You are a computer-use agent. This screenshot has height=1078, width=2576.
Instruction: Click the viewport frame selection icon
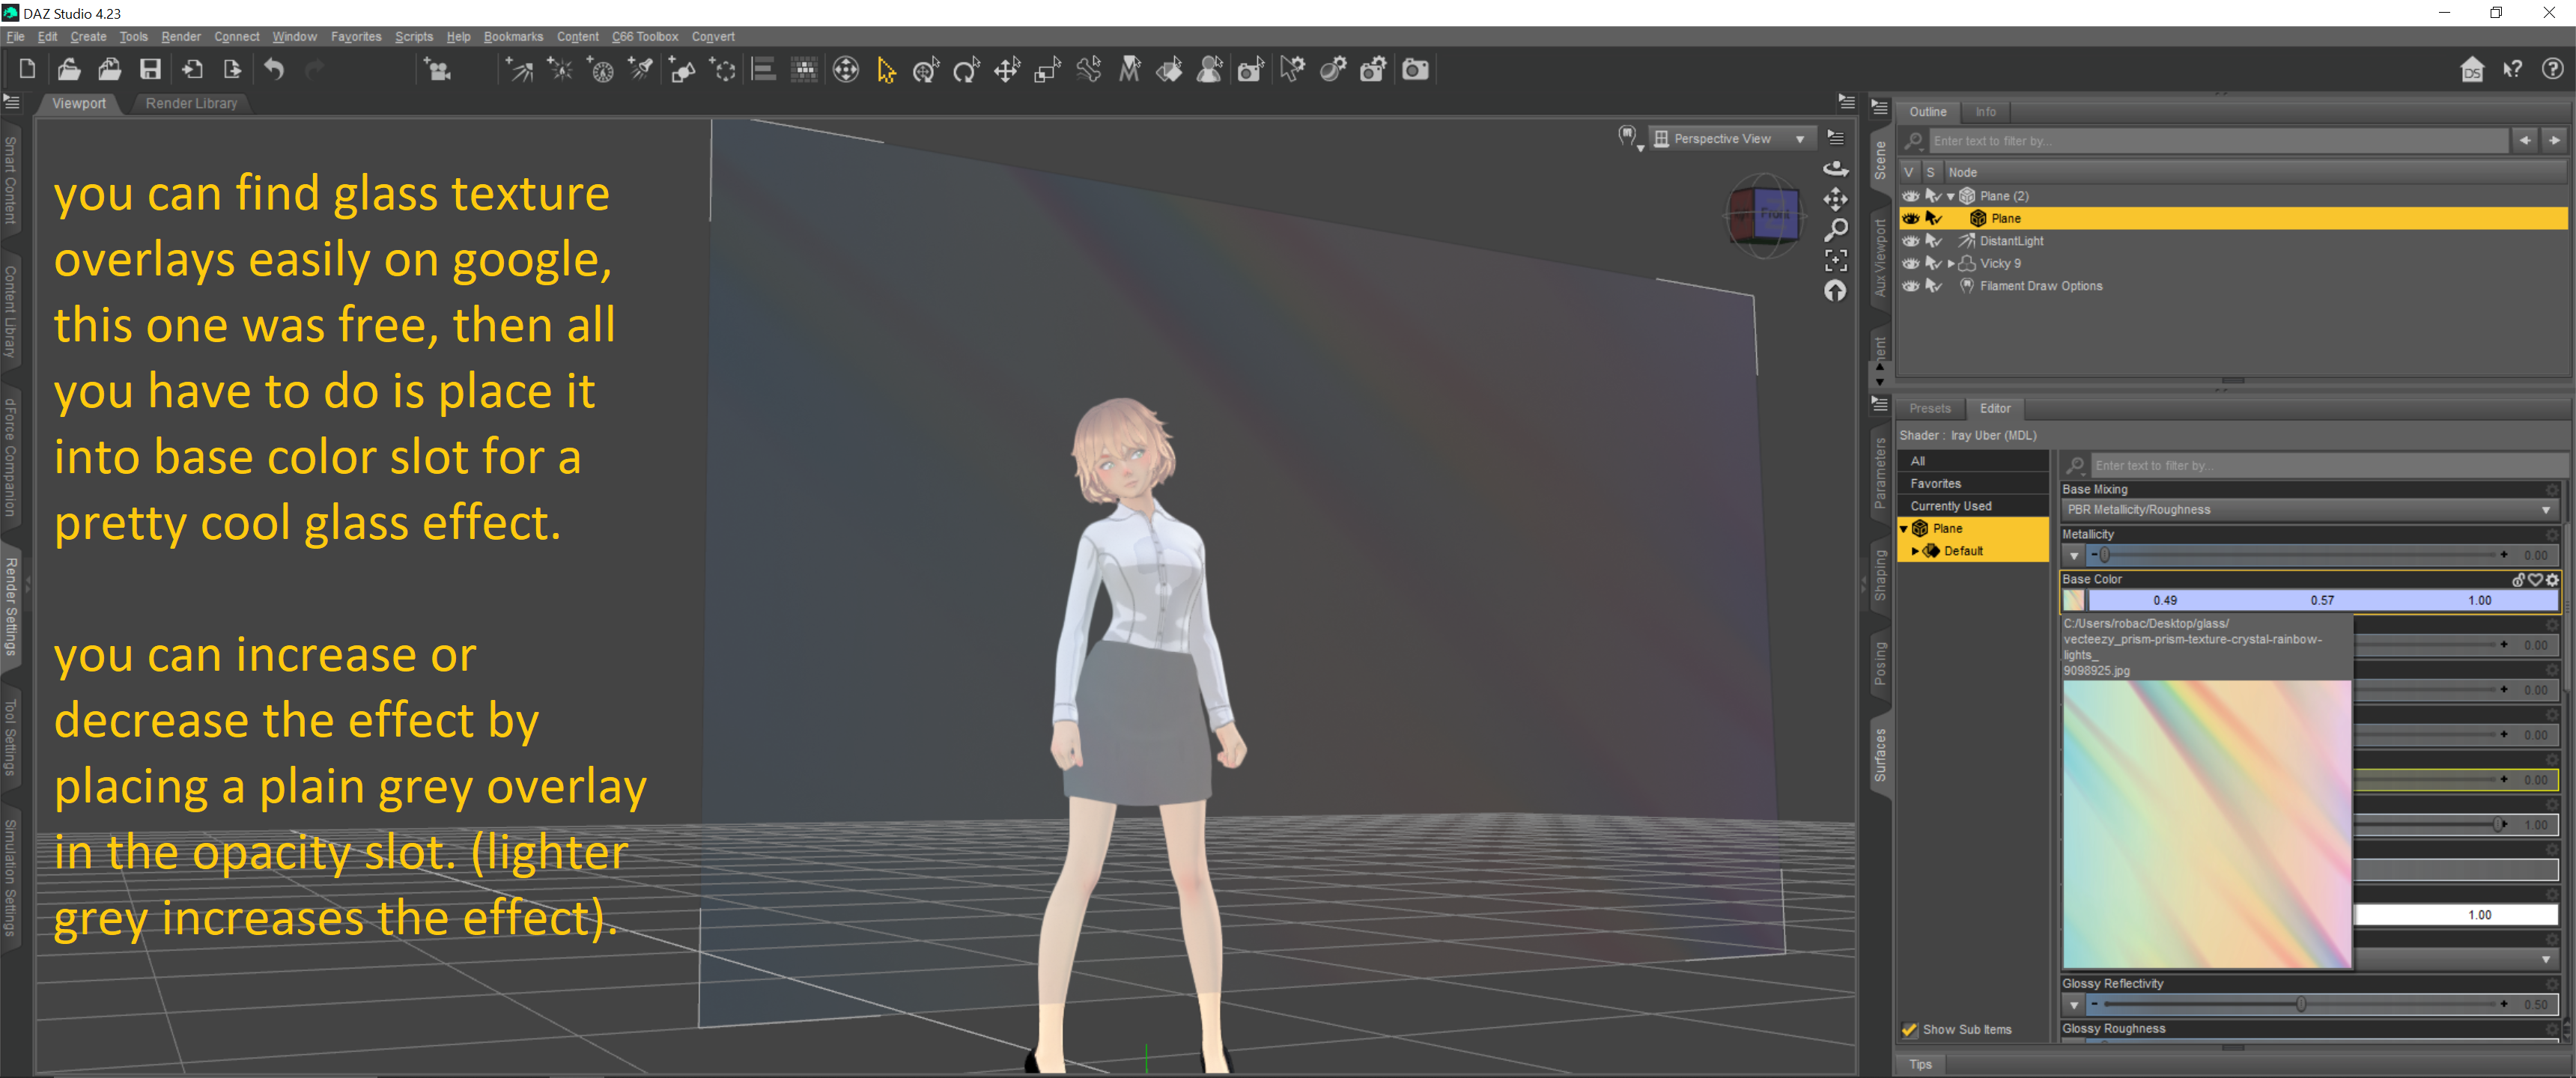[x=1836, y=260]
